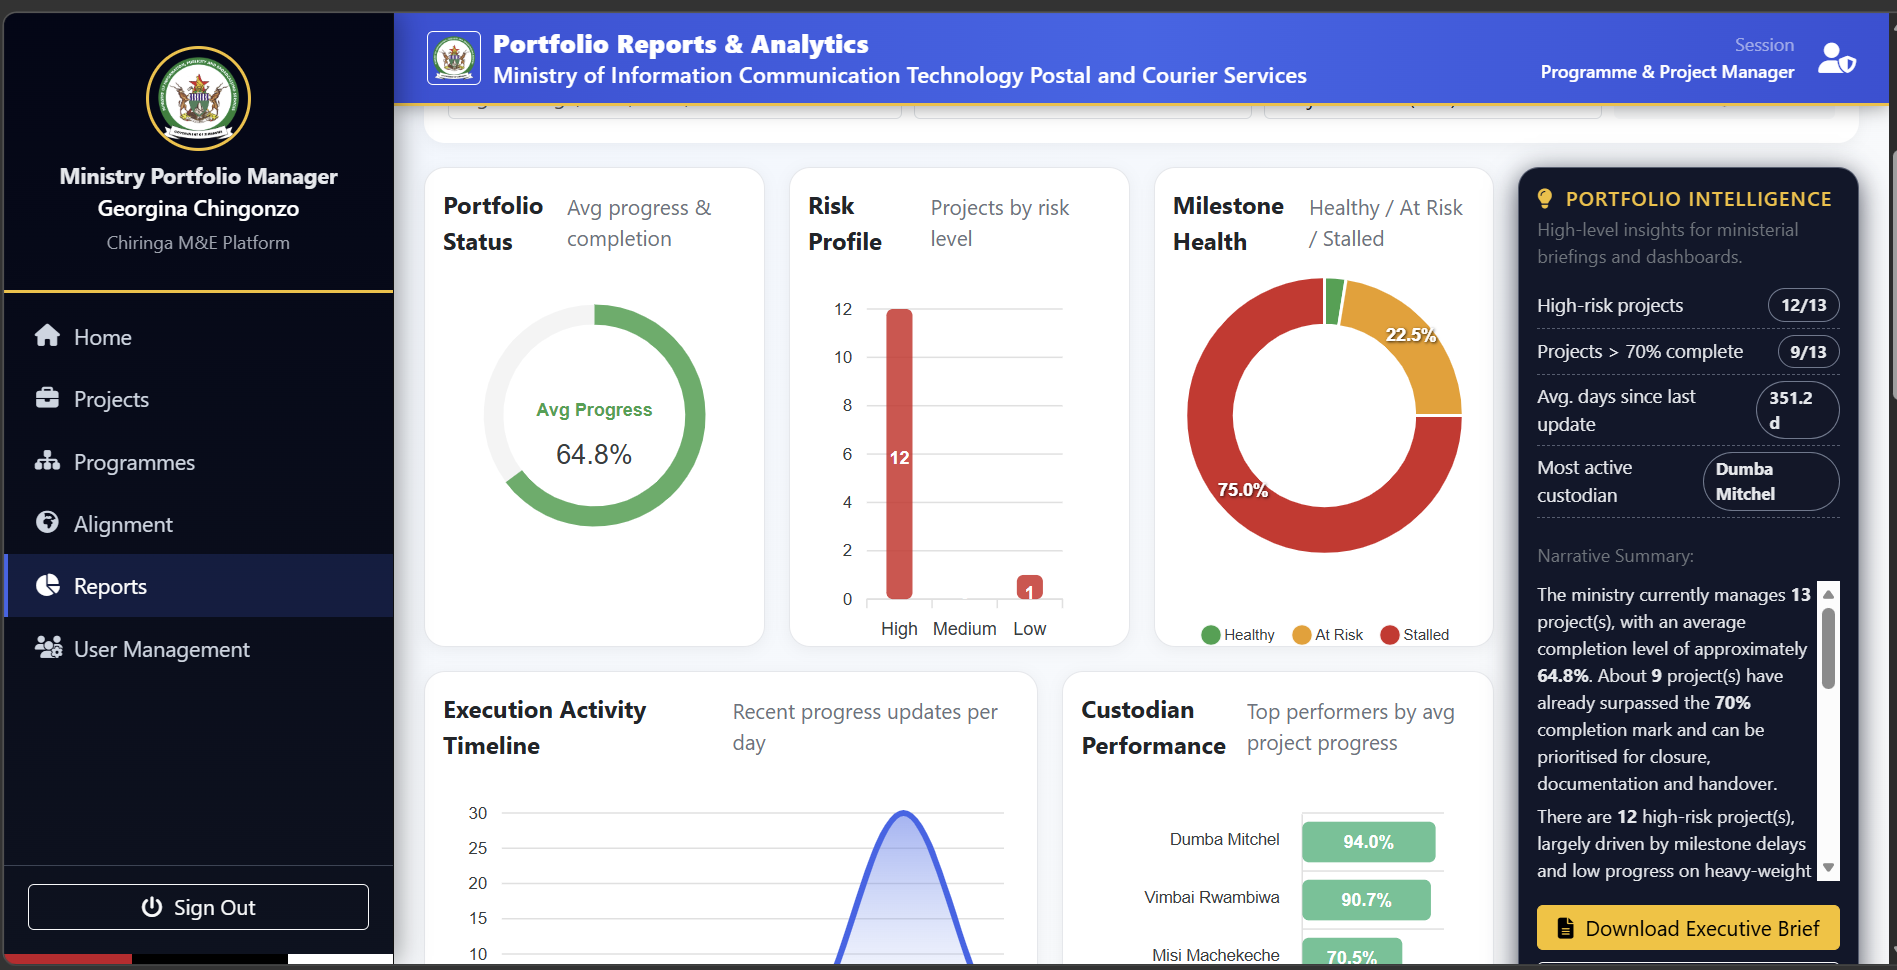Viewport: 1897px width, 970px height.
Task: Click the people icon beside User Management
Action: [x=47, y=649]
